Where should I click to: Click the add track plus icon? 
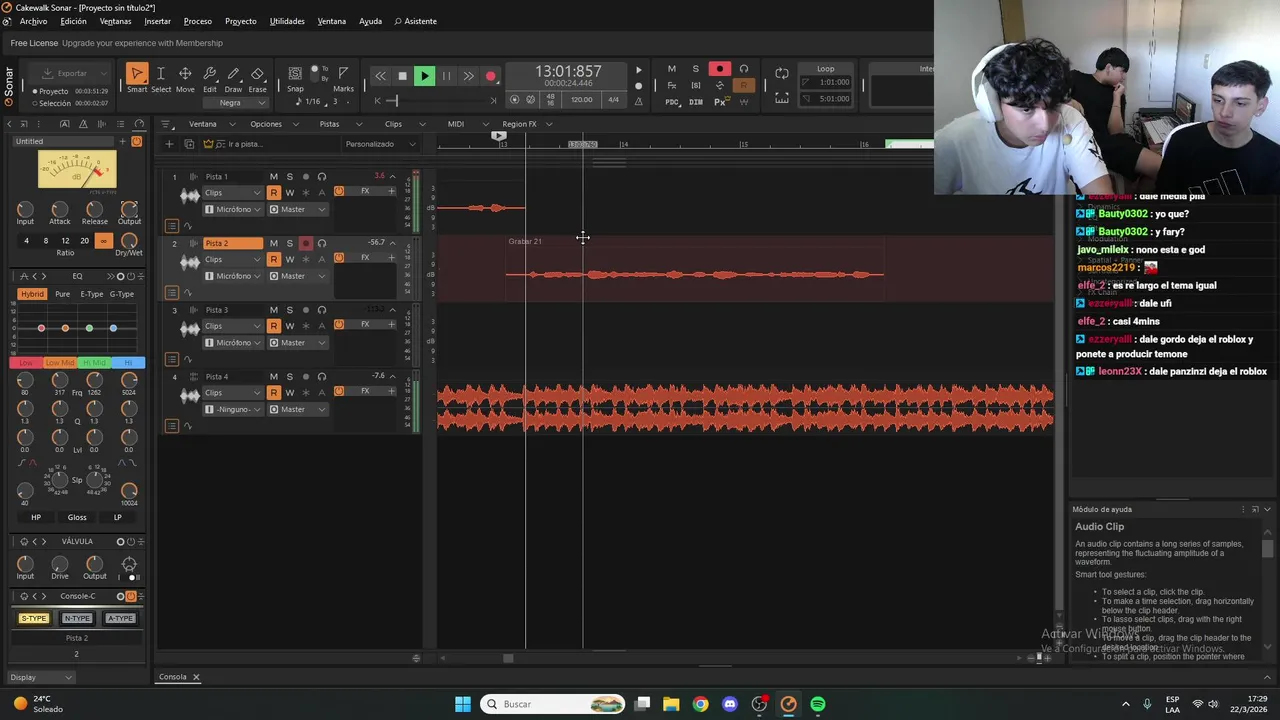[x=169, y=144]
